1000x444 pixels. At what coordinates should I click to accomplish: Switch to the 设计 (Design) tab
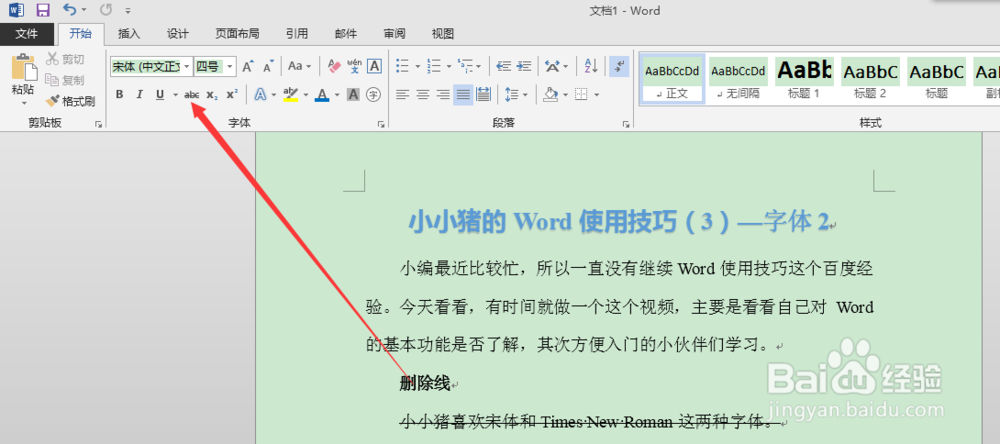click(x=177, y=34)
